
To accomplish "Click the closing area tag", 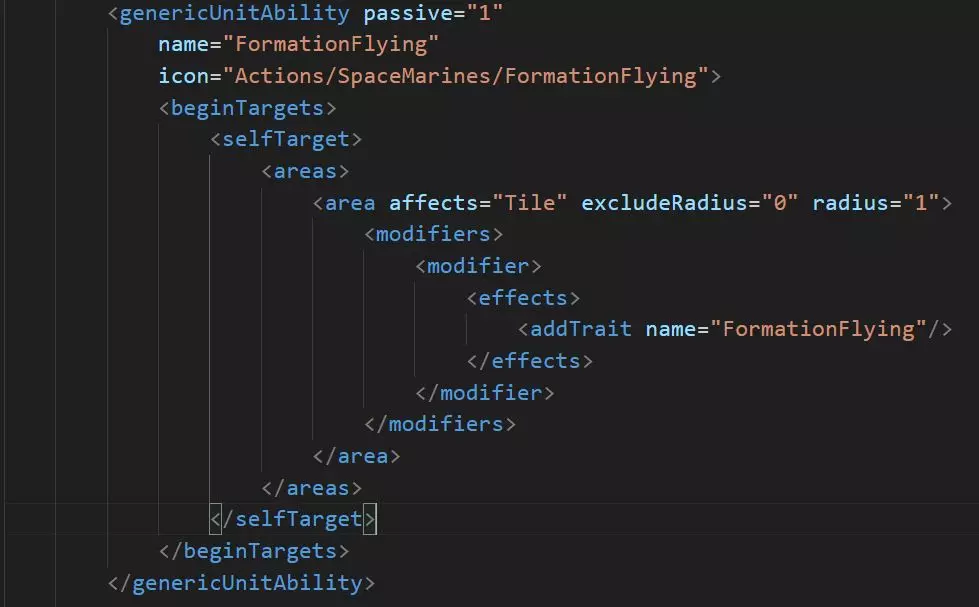I will 357,456.
